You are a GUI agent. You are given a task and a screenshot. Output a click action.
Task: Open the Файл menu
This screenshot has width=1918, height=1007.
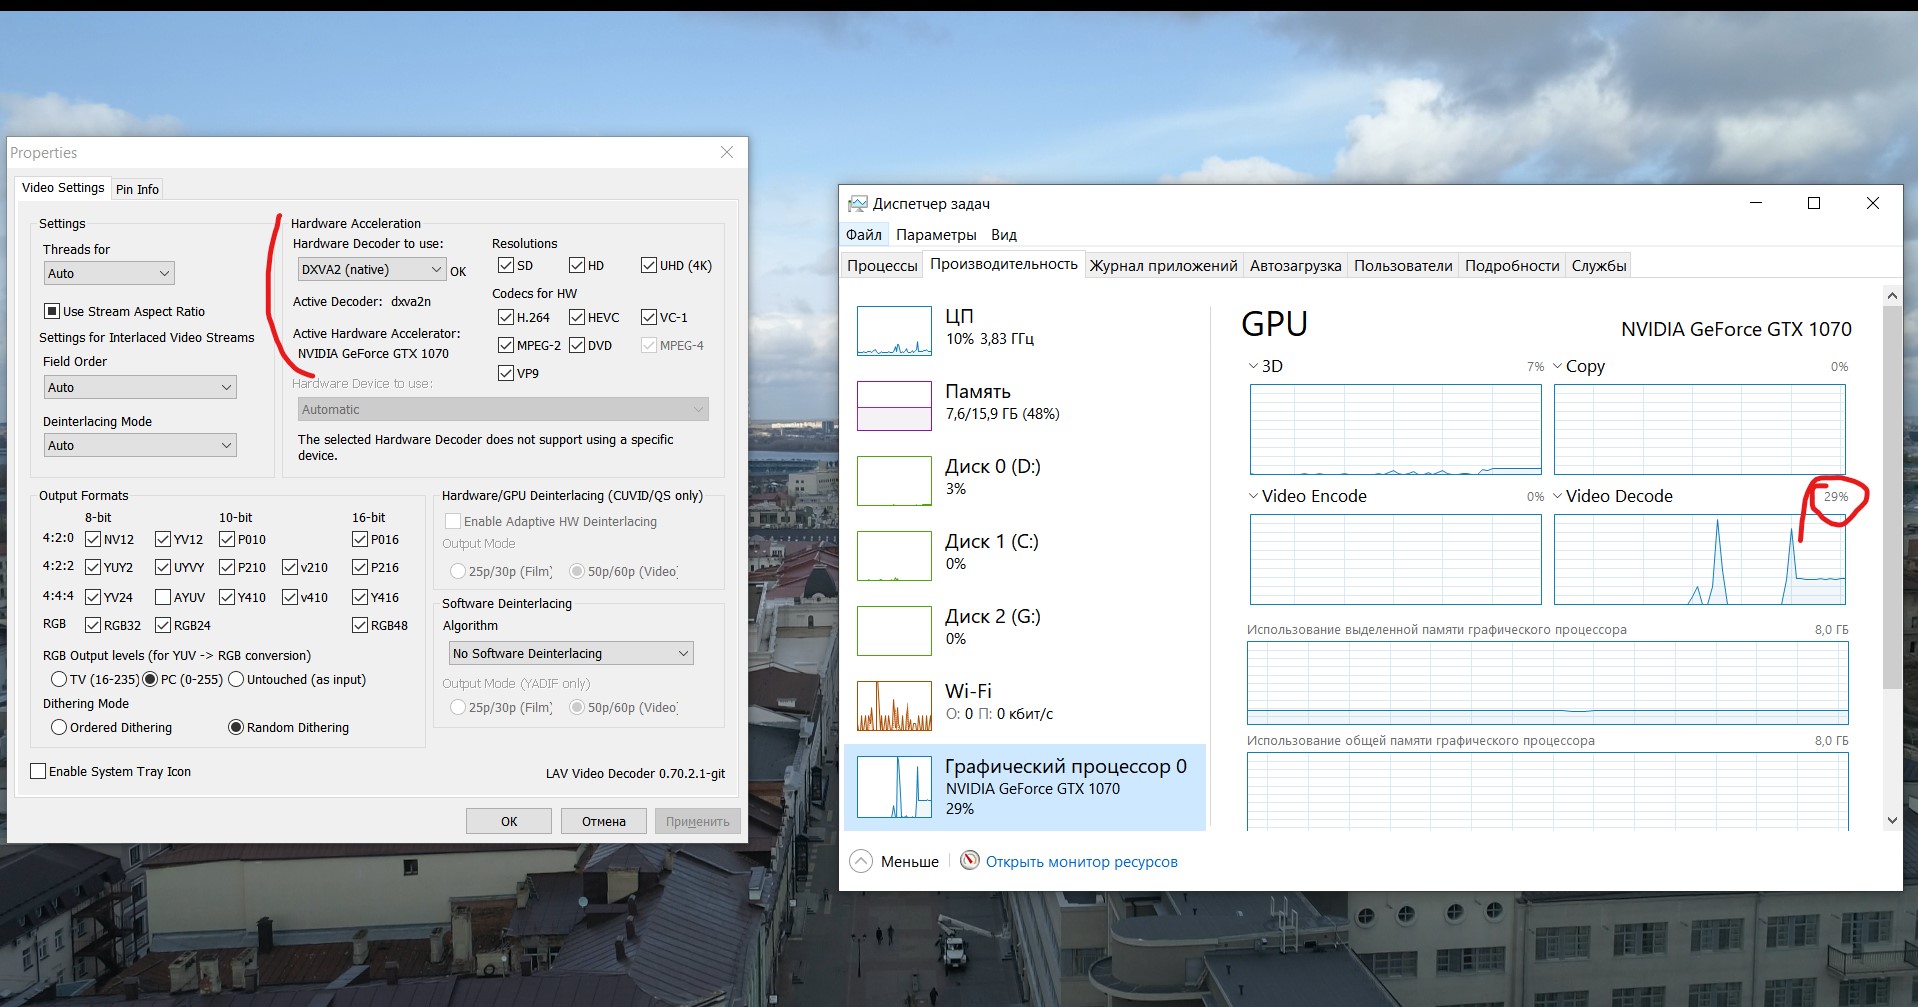click(x=864, y=235)
